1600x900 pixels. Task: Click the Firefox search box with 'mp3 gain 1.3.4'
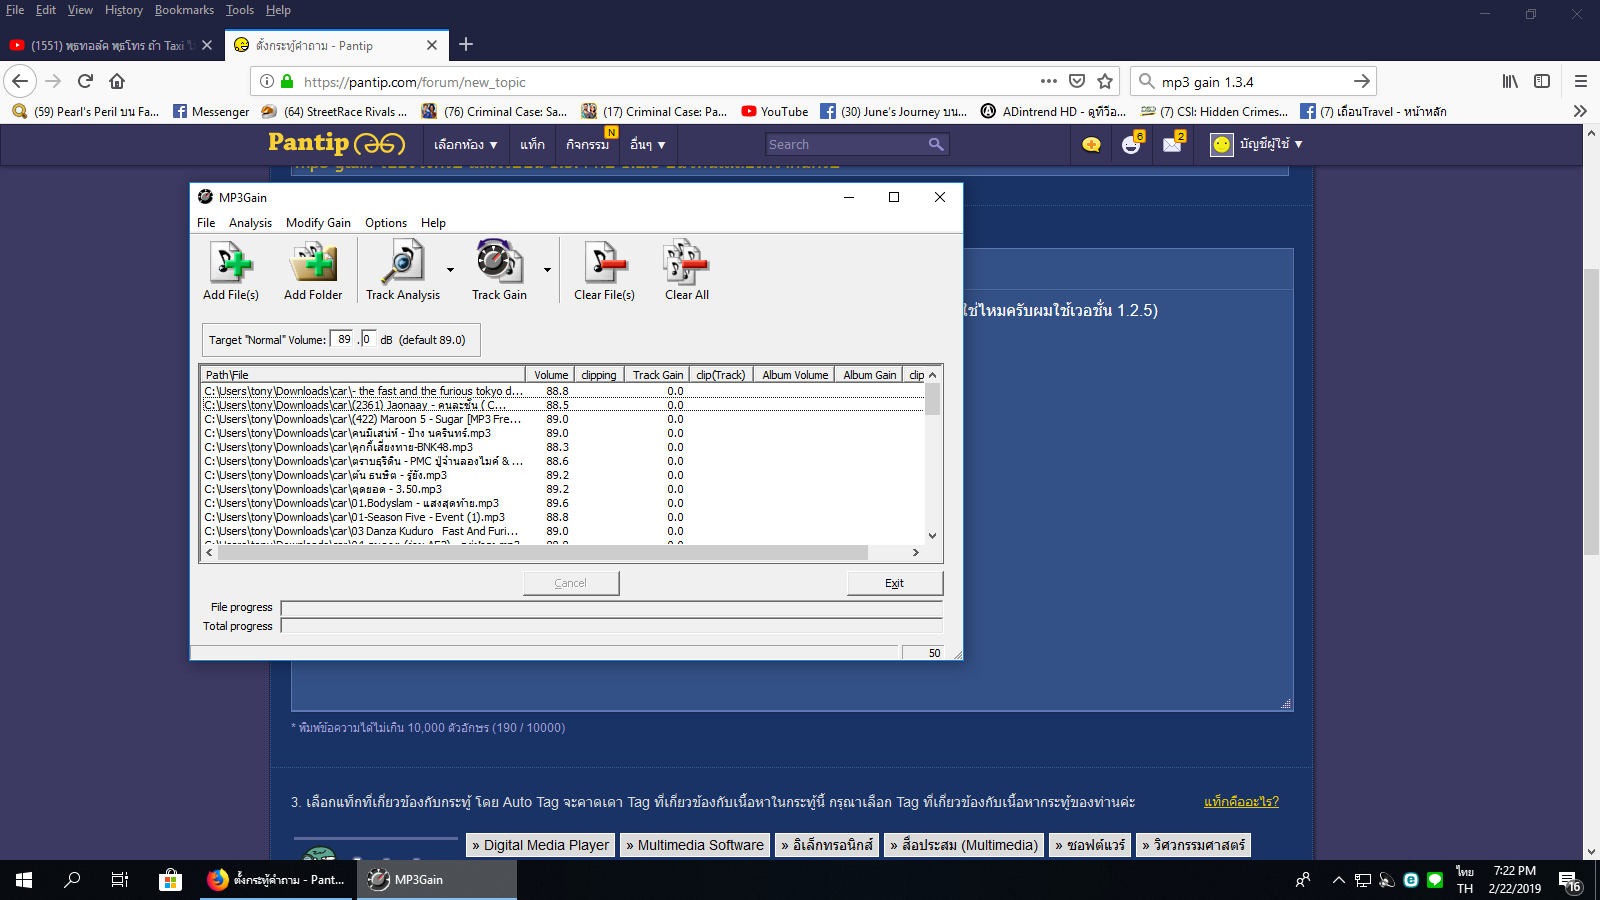click(1253, 82)
